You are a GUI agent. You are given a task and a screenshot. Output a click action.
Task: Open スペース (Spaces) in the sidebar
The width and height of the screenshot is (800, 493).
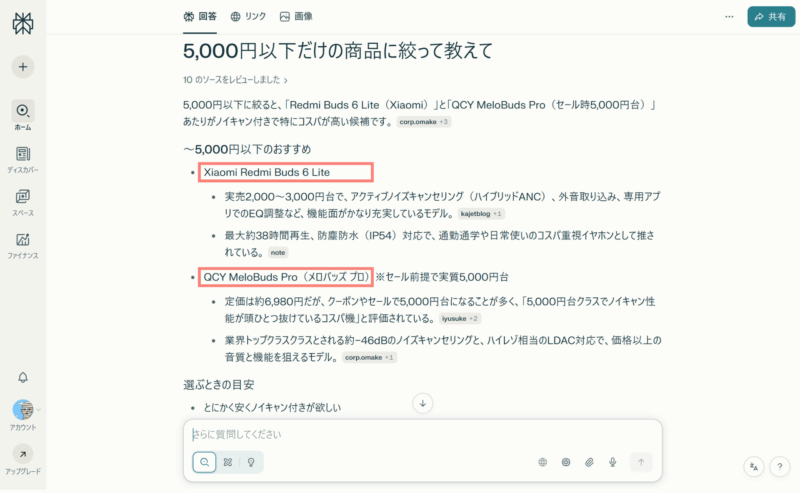22,197
